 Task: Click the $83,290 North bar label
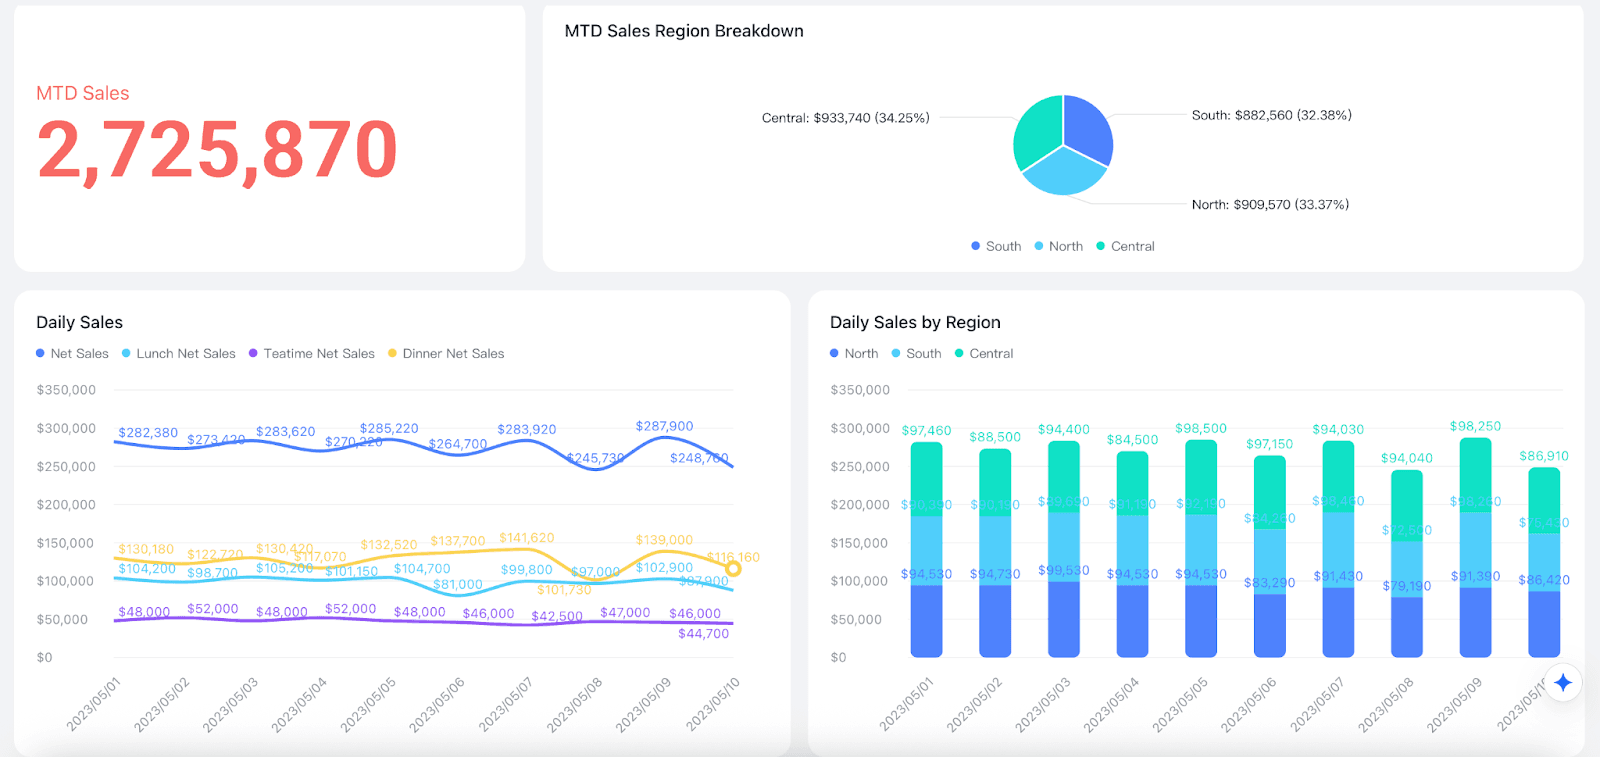[x=1270, y=583]
